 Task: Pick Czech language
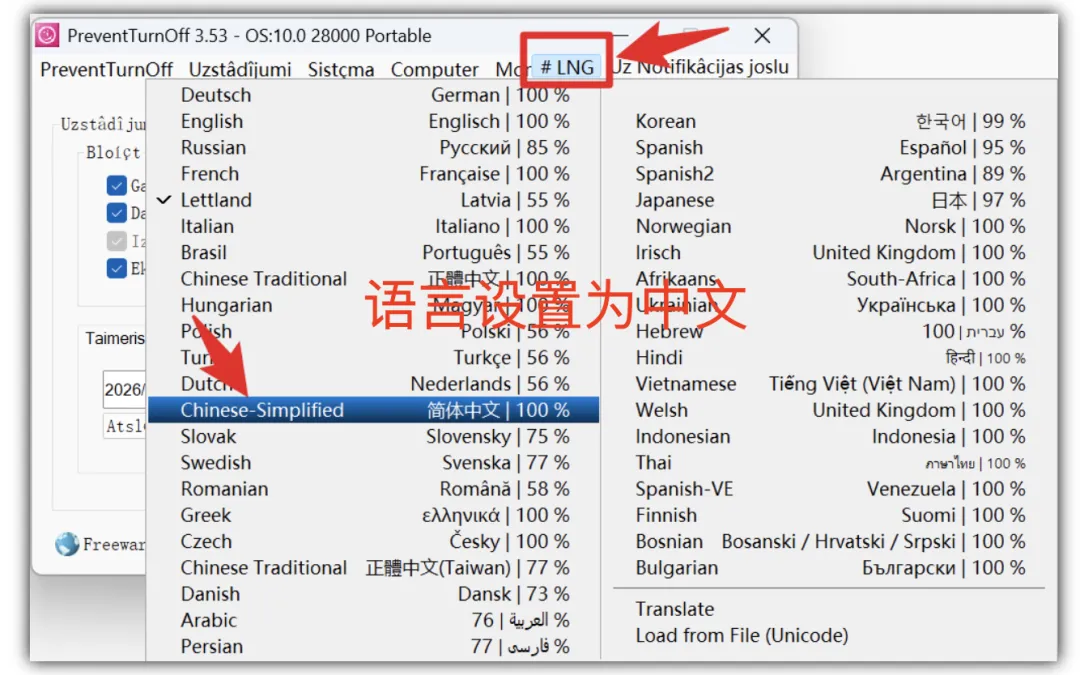(373, 541)
